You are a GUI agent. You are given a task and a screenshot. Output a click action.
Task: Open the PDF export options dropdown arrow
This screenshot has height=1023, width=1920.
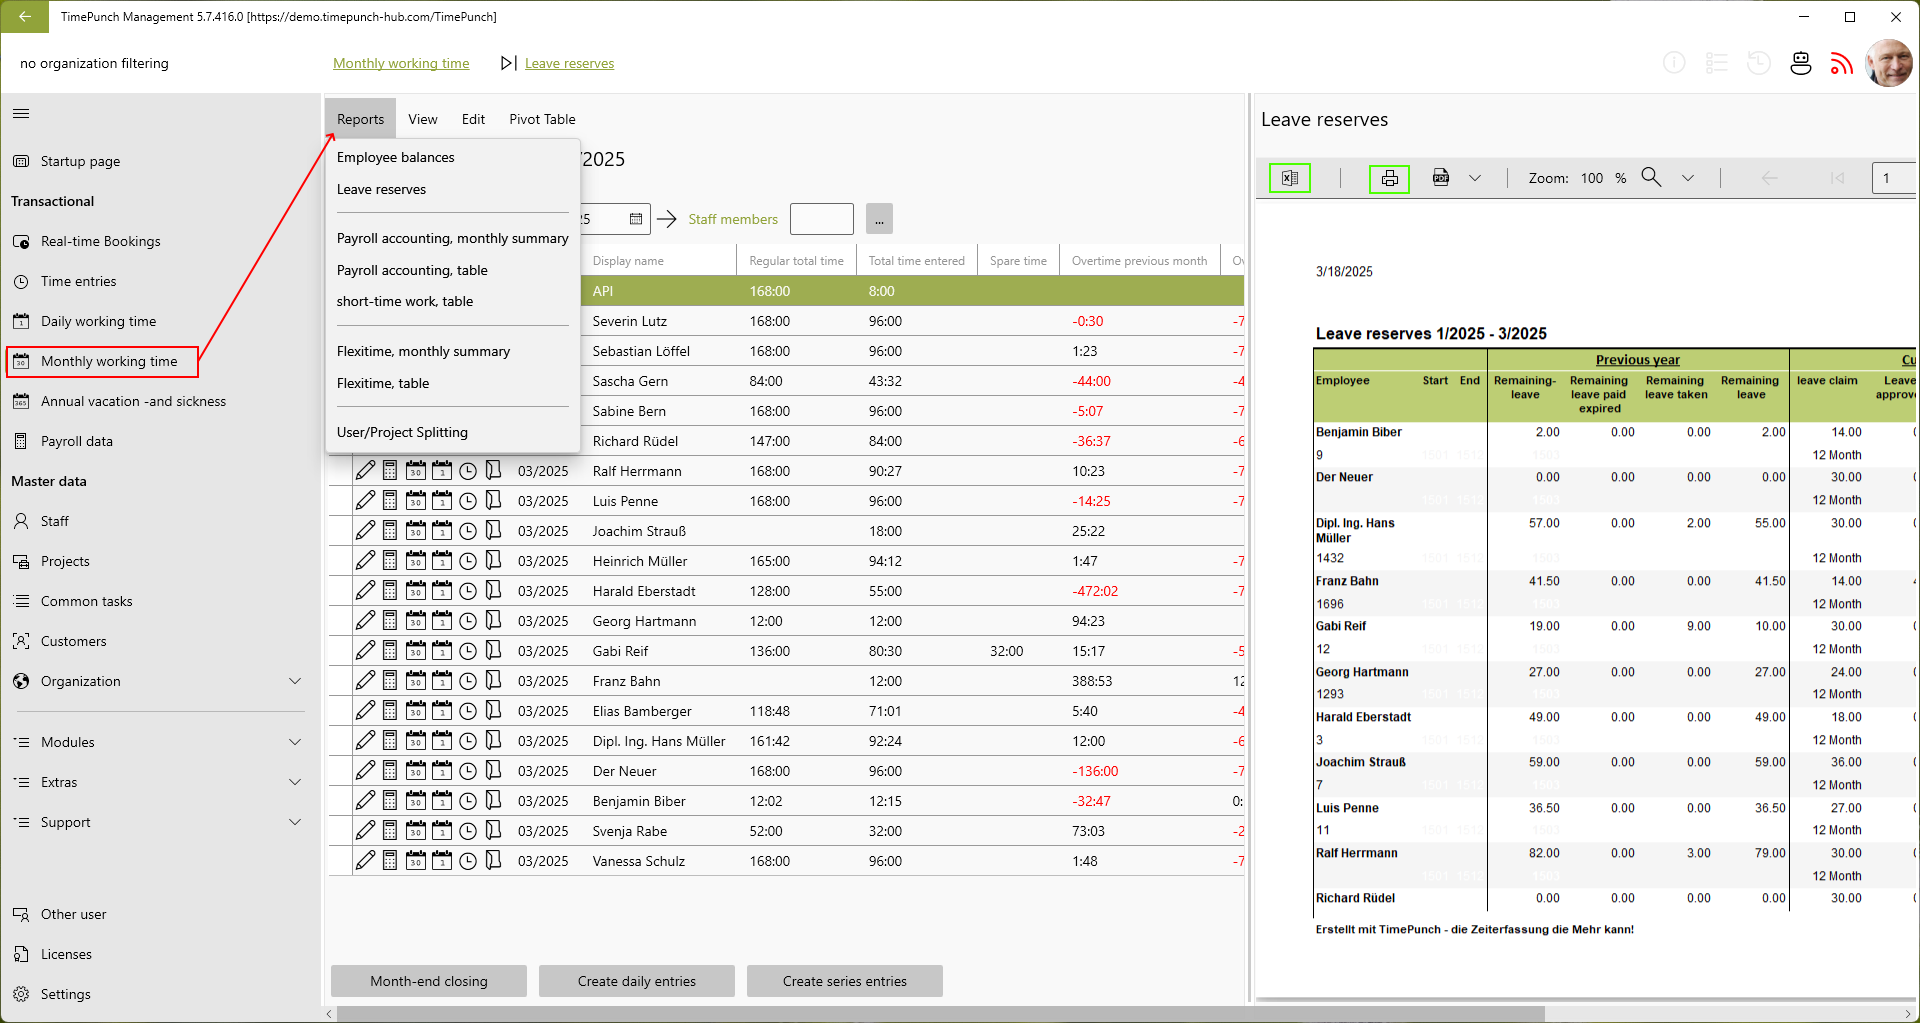coord(1474,178)
